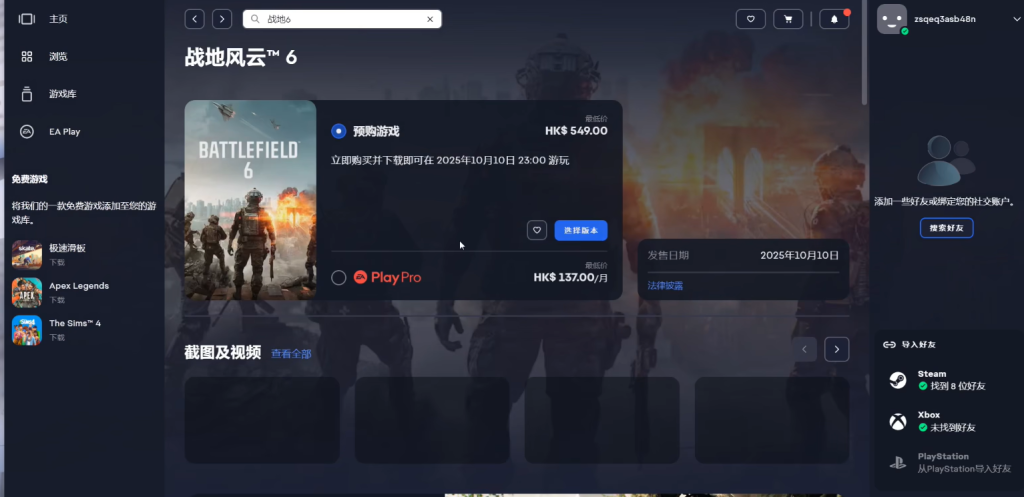Open Apex Legends free game thumbnail
This screenshot has width=1024, height=497.
[x=27, y=292]
